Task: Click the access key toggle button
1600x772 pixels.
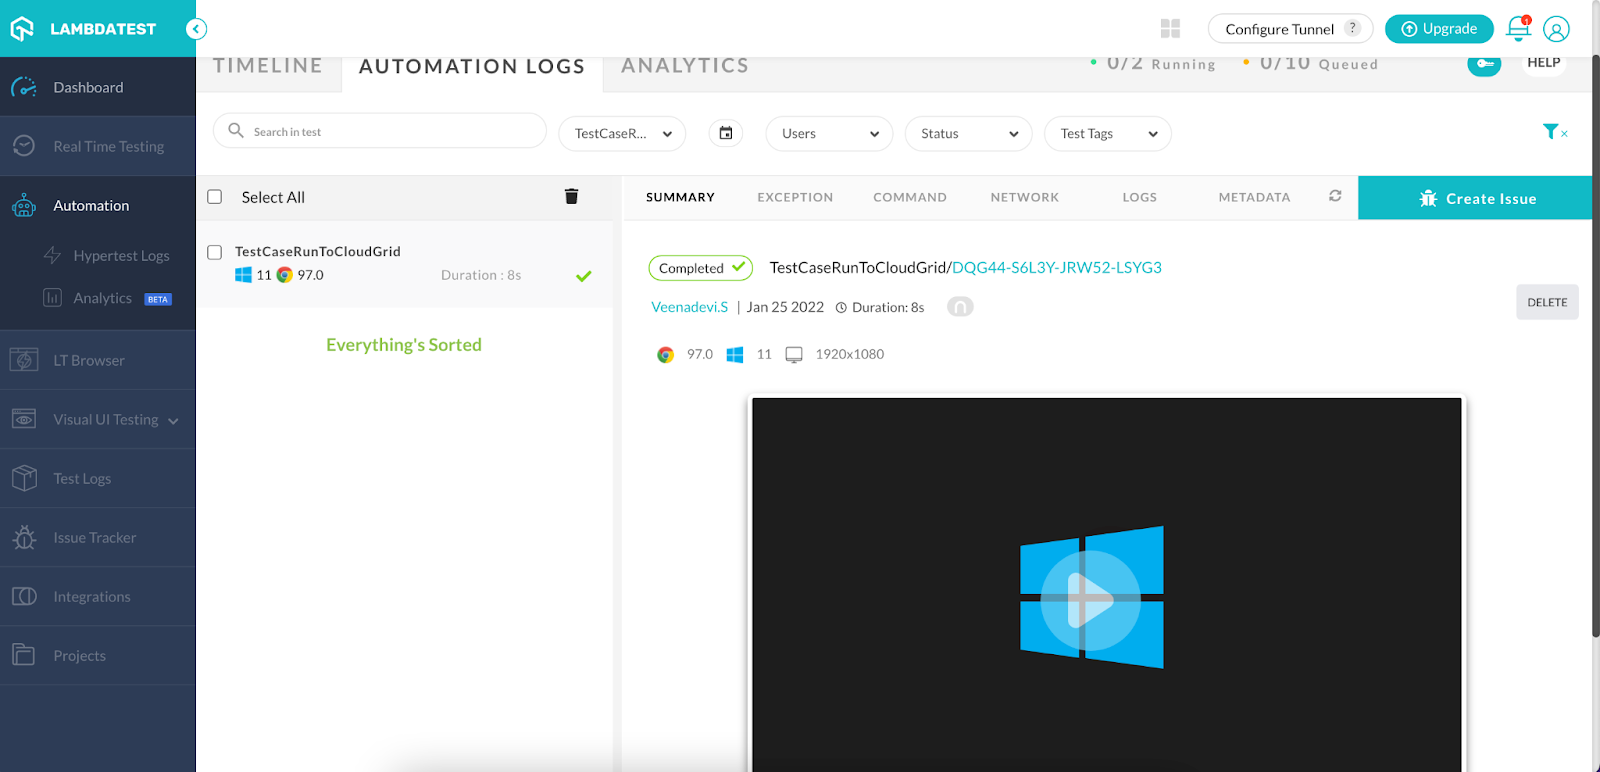Action: click(x=1483, y=64)
